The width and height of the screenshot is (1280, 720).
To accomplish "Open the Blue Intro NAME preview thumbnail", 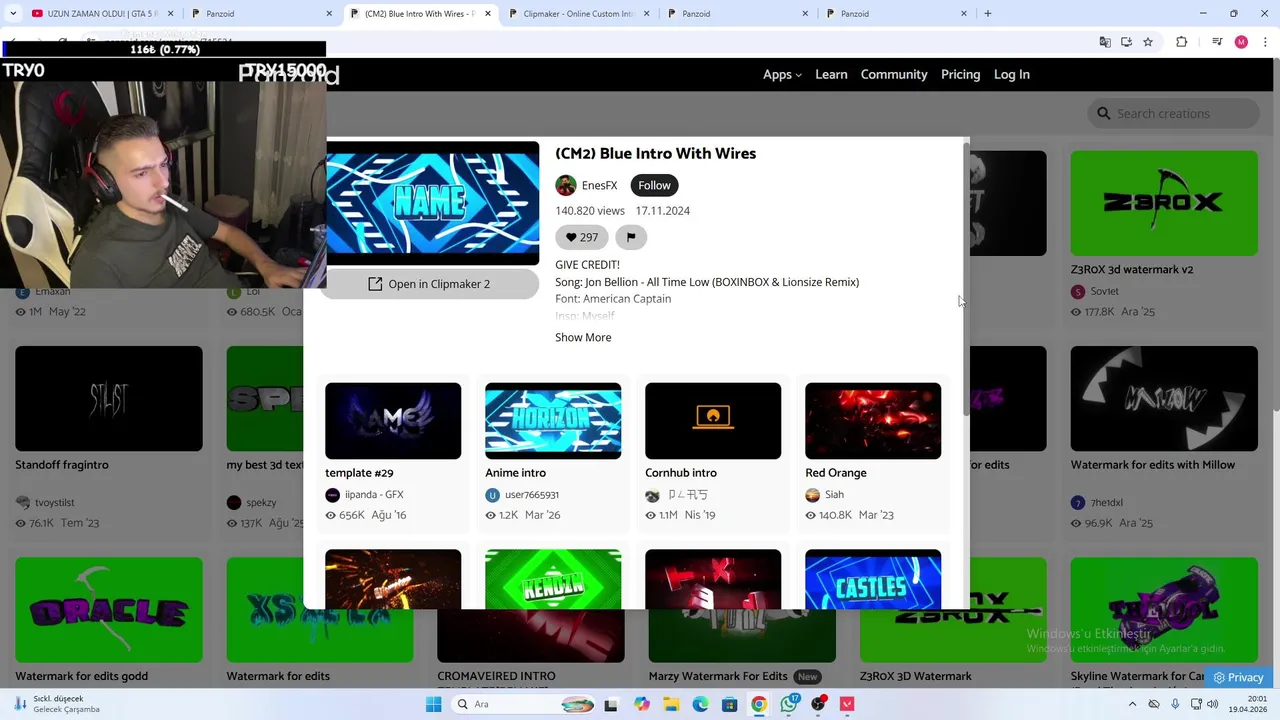I will pyautogui.click(x=432, y=204).
